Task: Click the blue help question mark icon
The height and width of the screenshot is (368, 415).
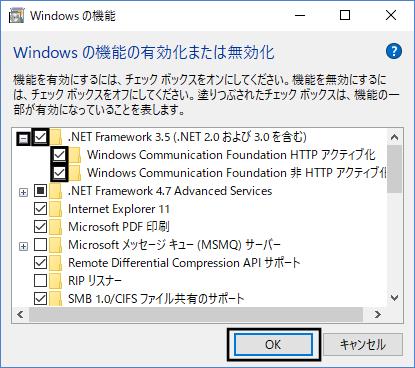Action: click(394, 51)
